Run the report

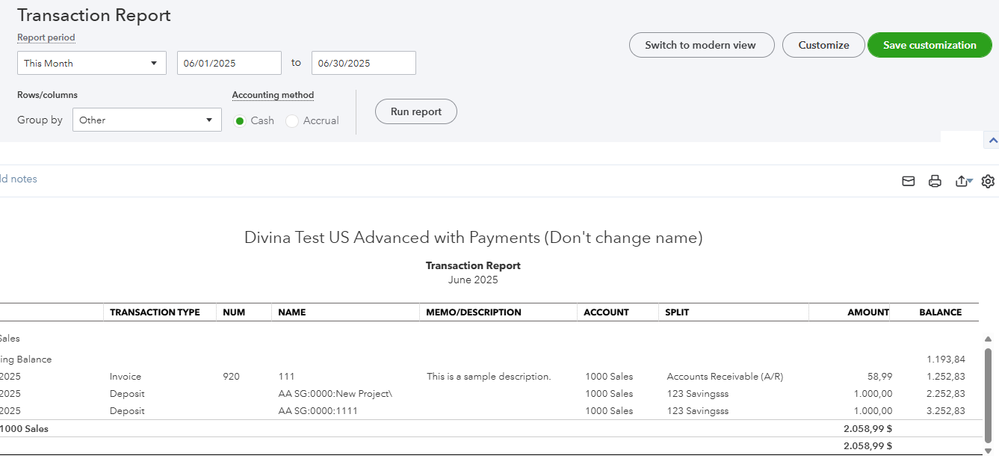coord(415,112)
